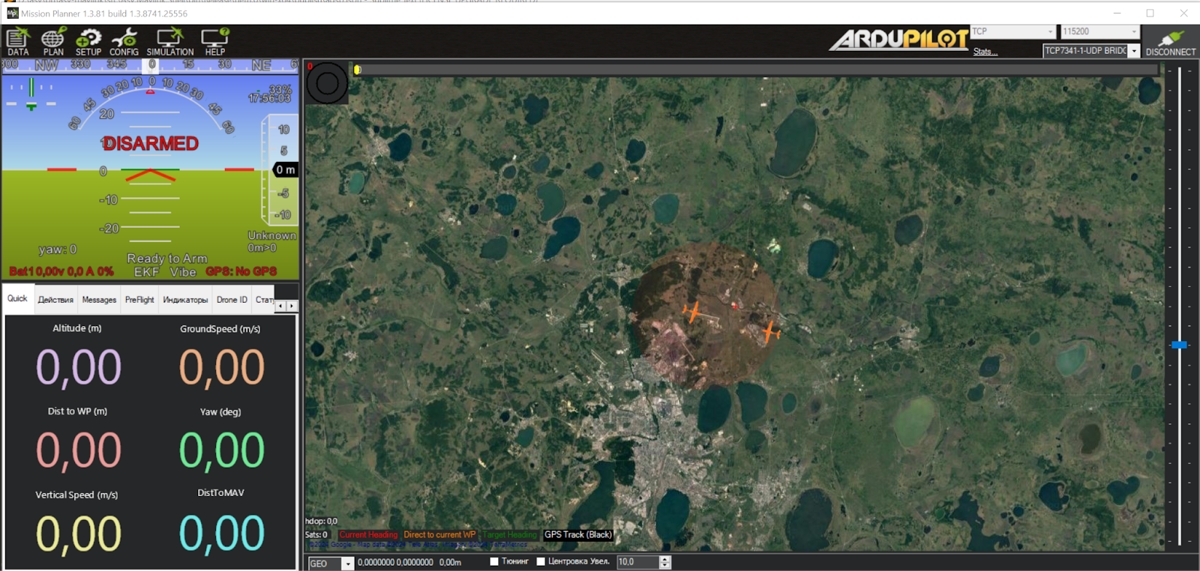Open the GEO coordinate format dropdown
Viewport: 1200px width, 571px height.
pyautogui.click(x=347, y=564)
